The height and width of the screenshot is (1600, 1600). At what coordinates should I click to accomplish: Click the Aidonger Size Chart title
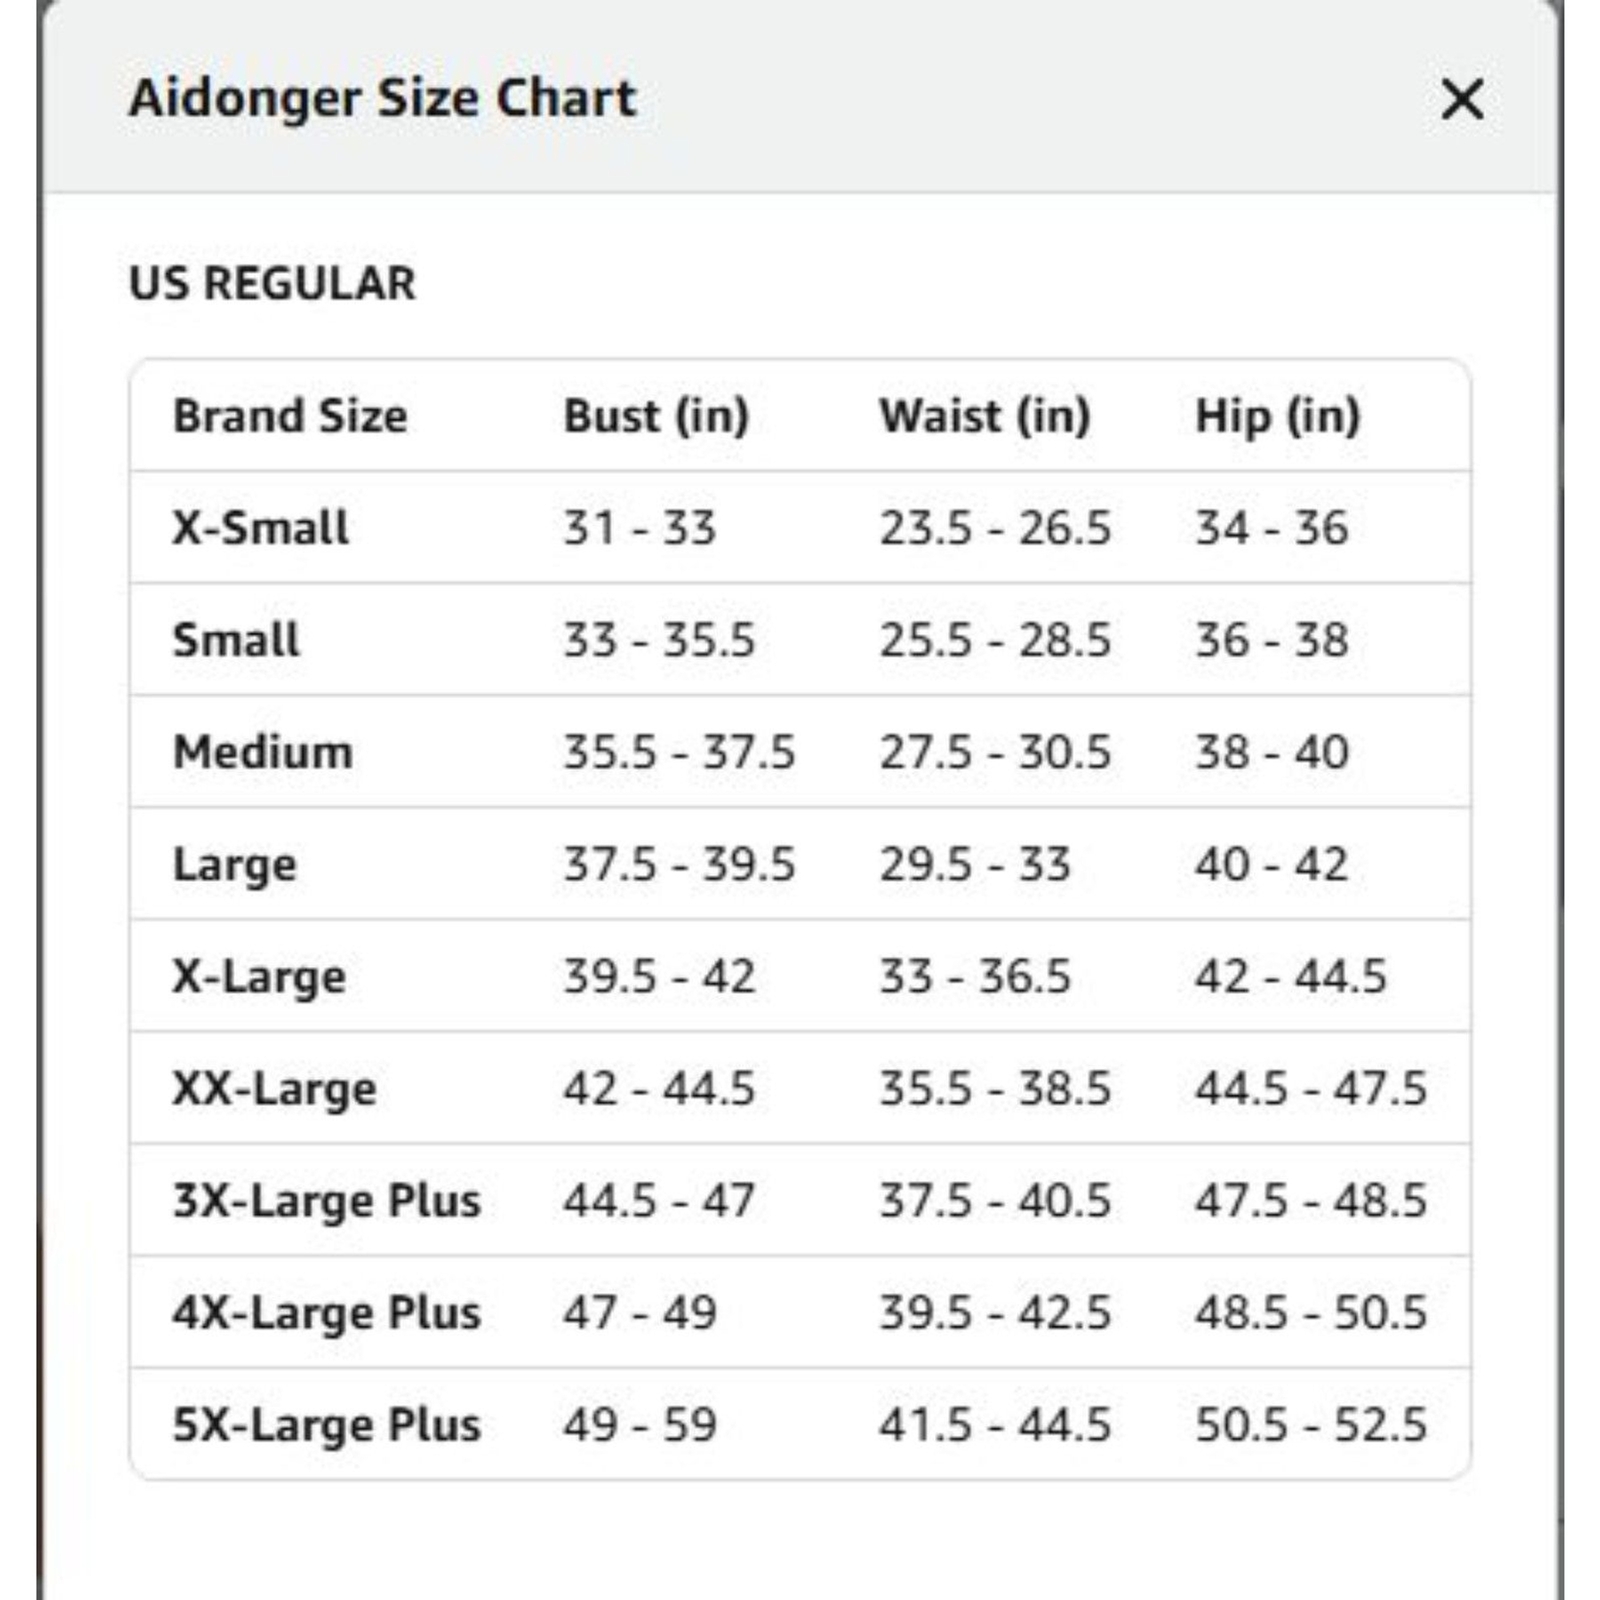[382, 98]
